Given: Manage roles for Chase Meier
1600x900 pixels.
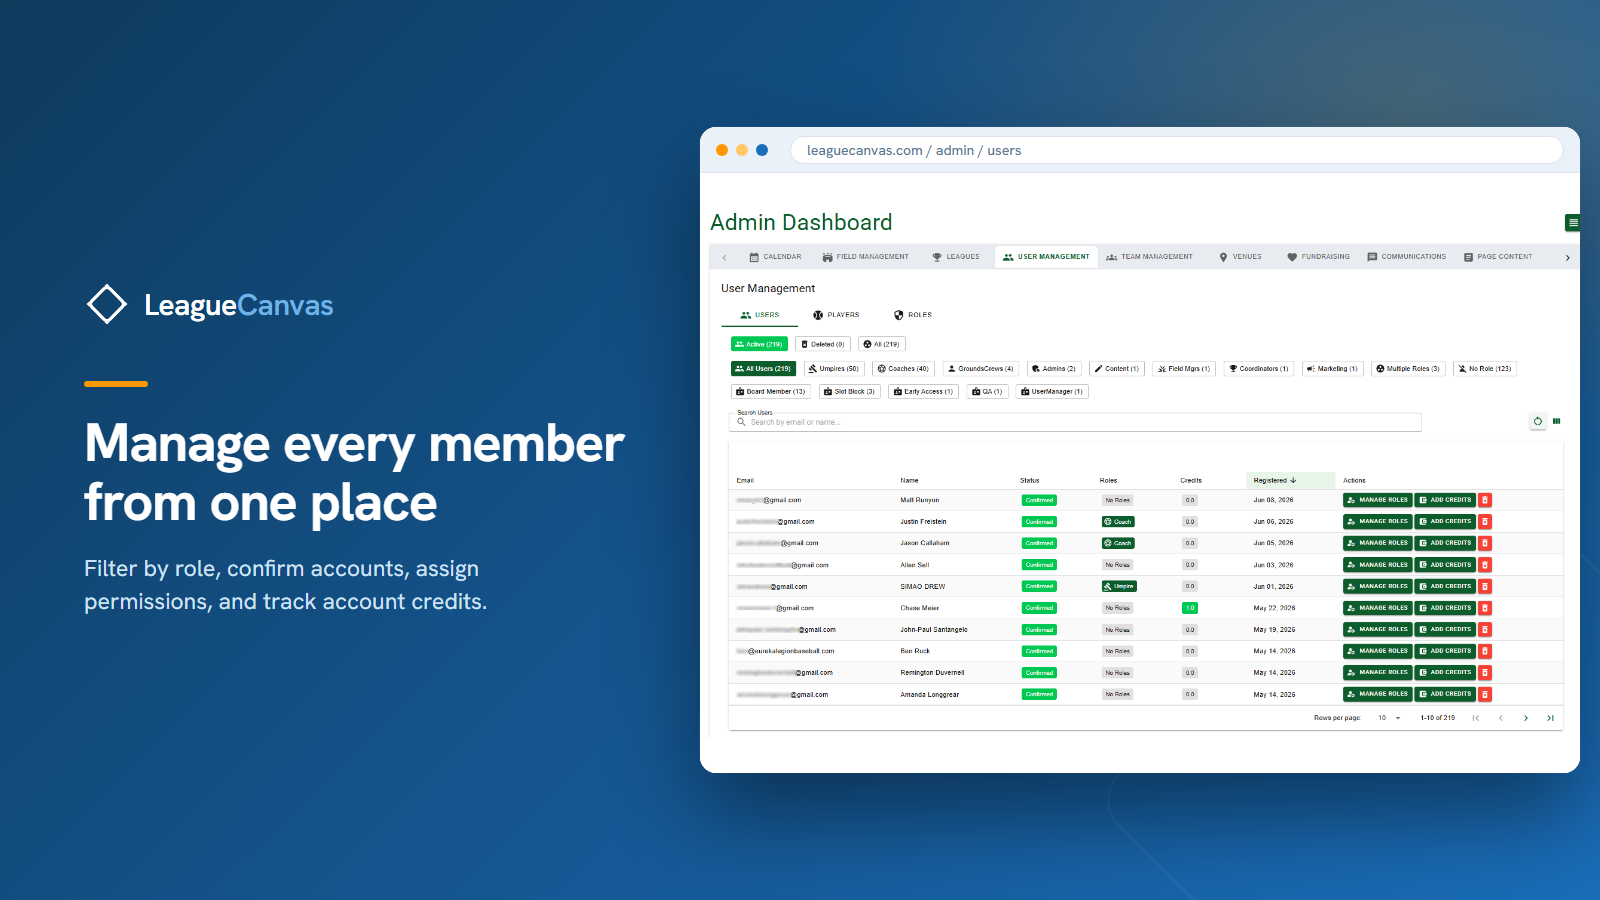Looking at the screenshot, I should (x=1378, y=608).
